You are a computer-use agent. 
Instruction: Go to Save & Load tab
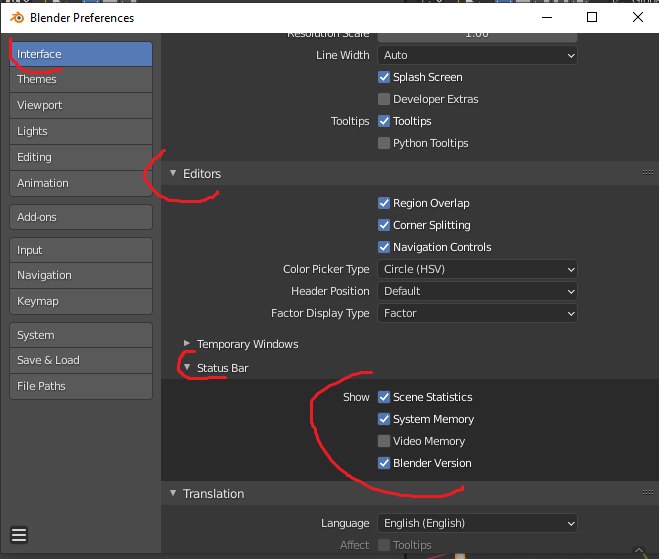[81, 360]
